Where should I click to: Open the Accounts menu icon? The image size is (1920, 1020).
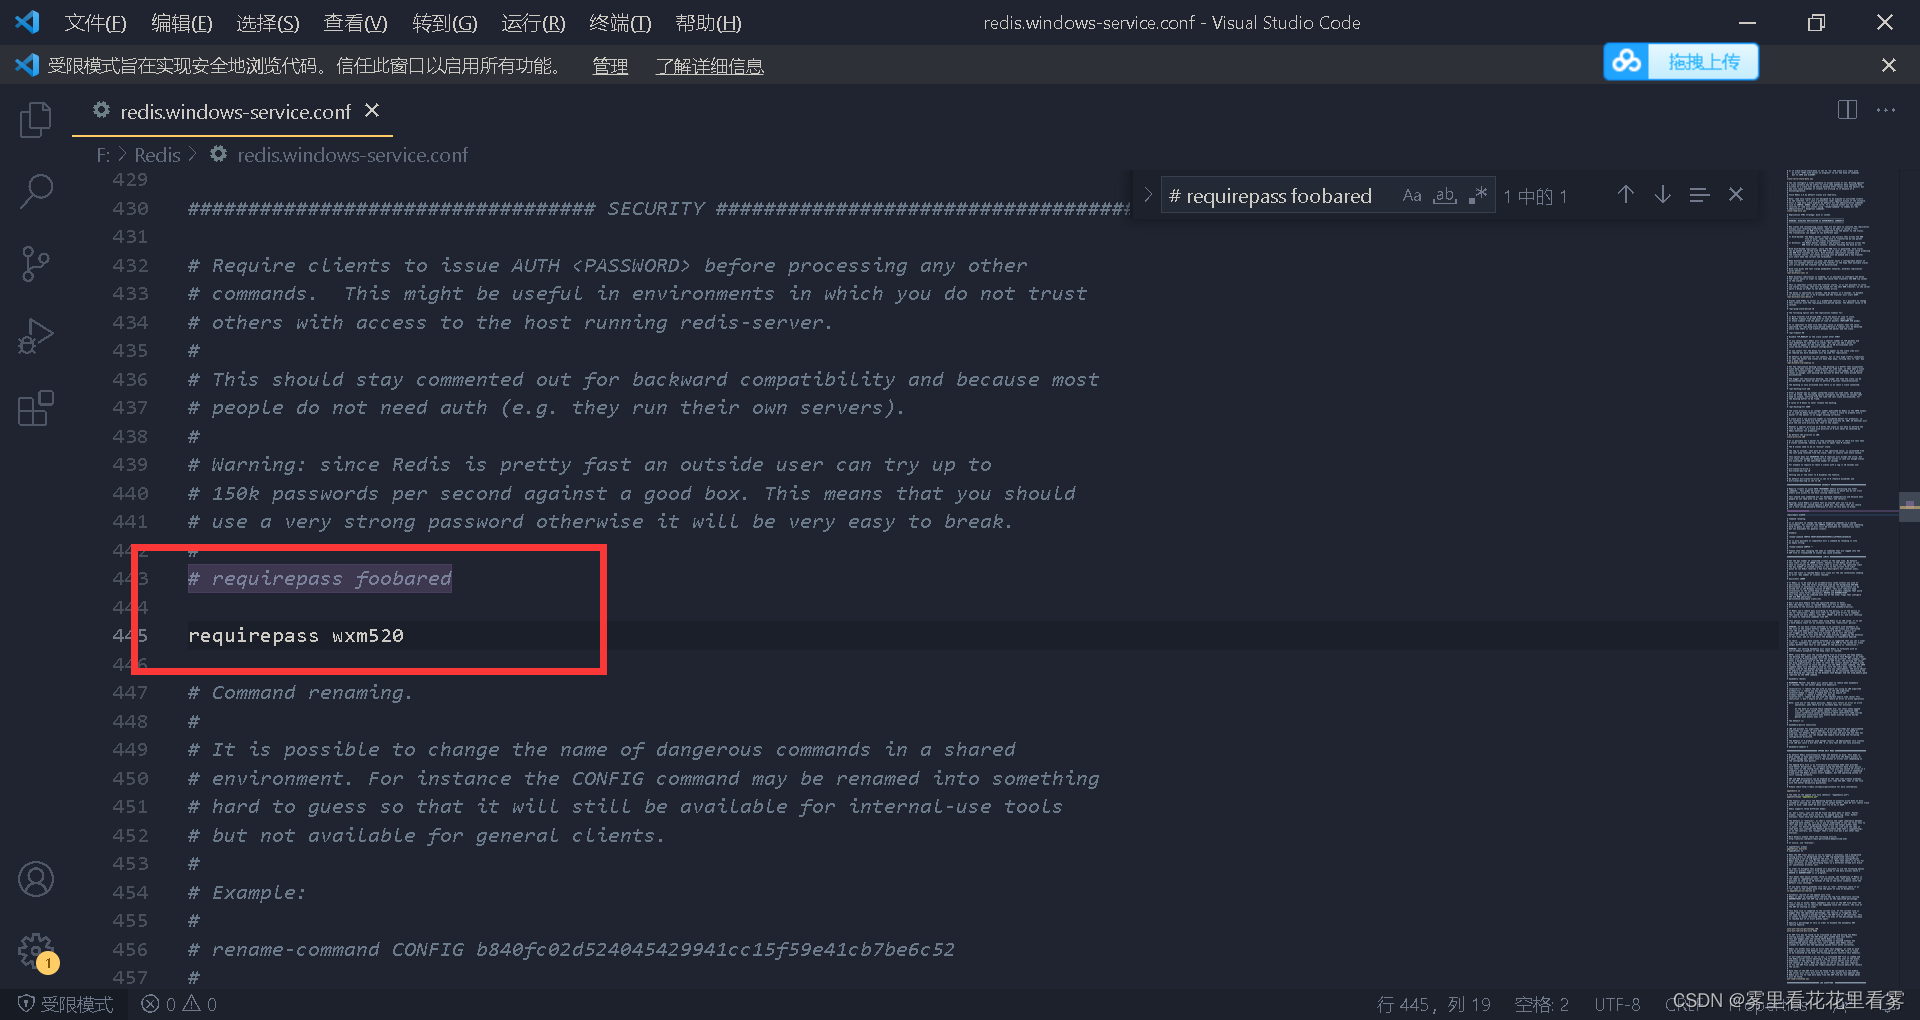[x=36, y=879]
